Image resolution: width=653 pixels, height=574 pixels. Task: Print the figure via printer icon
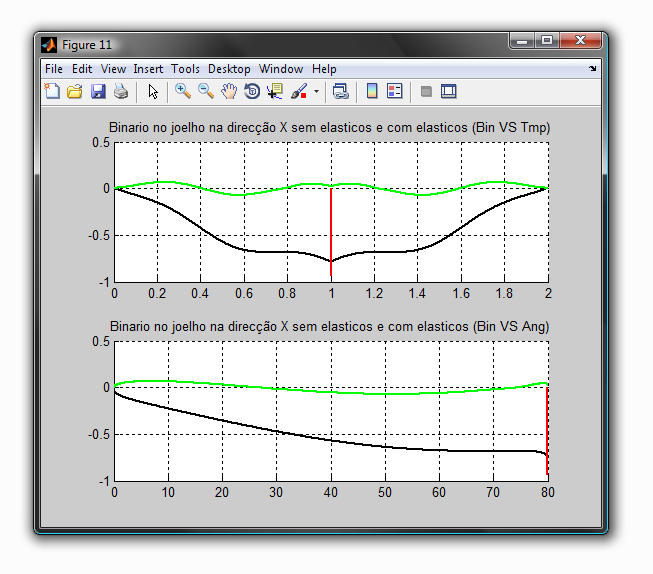coord(121,92)
